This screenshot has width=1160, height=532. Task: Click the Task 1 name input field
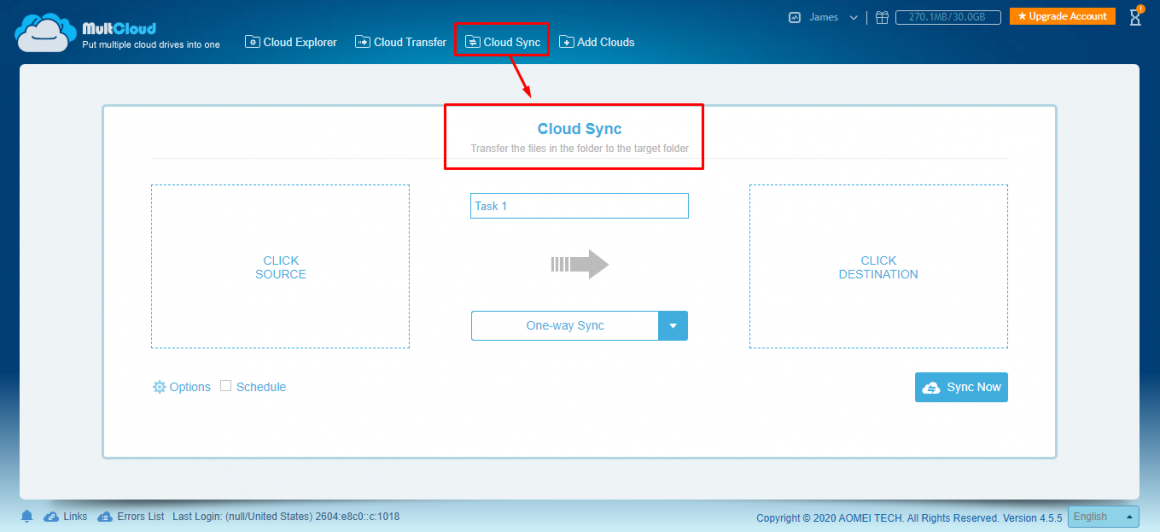579,206
